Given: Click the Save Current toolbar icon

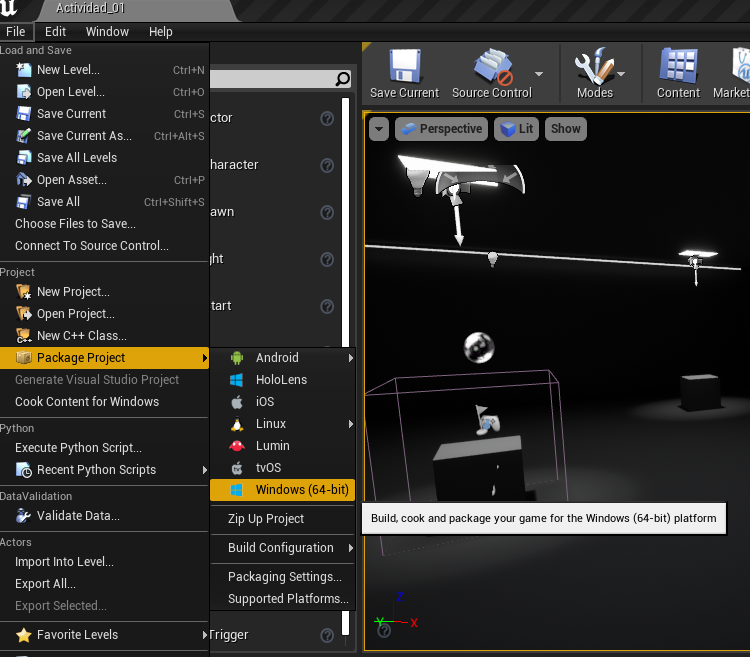Looking at the screenshot, I should 404,69.
